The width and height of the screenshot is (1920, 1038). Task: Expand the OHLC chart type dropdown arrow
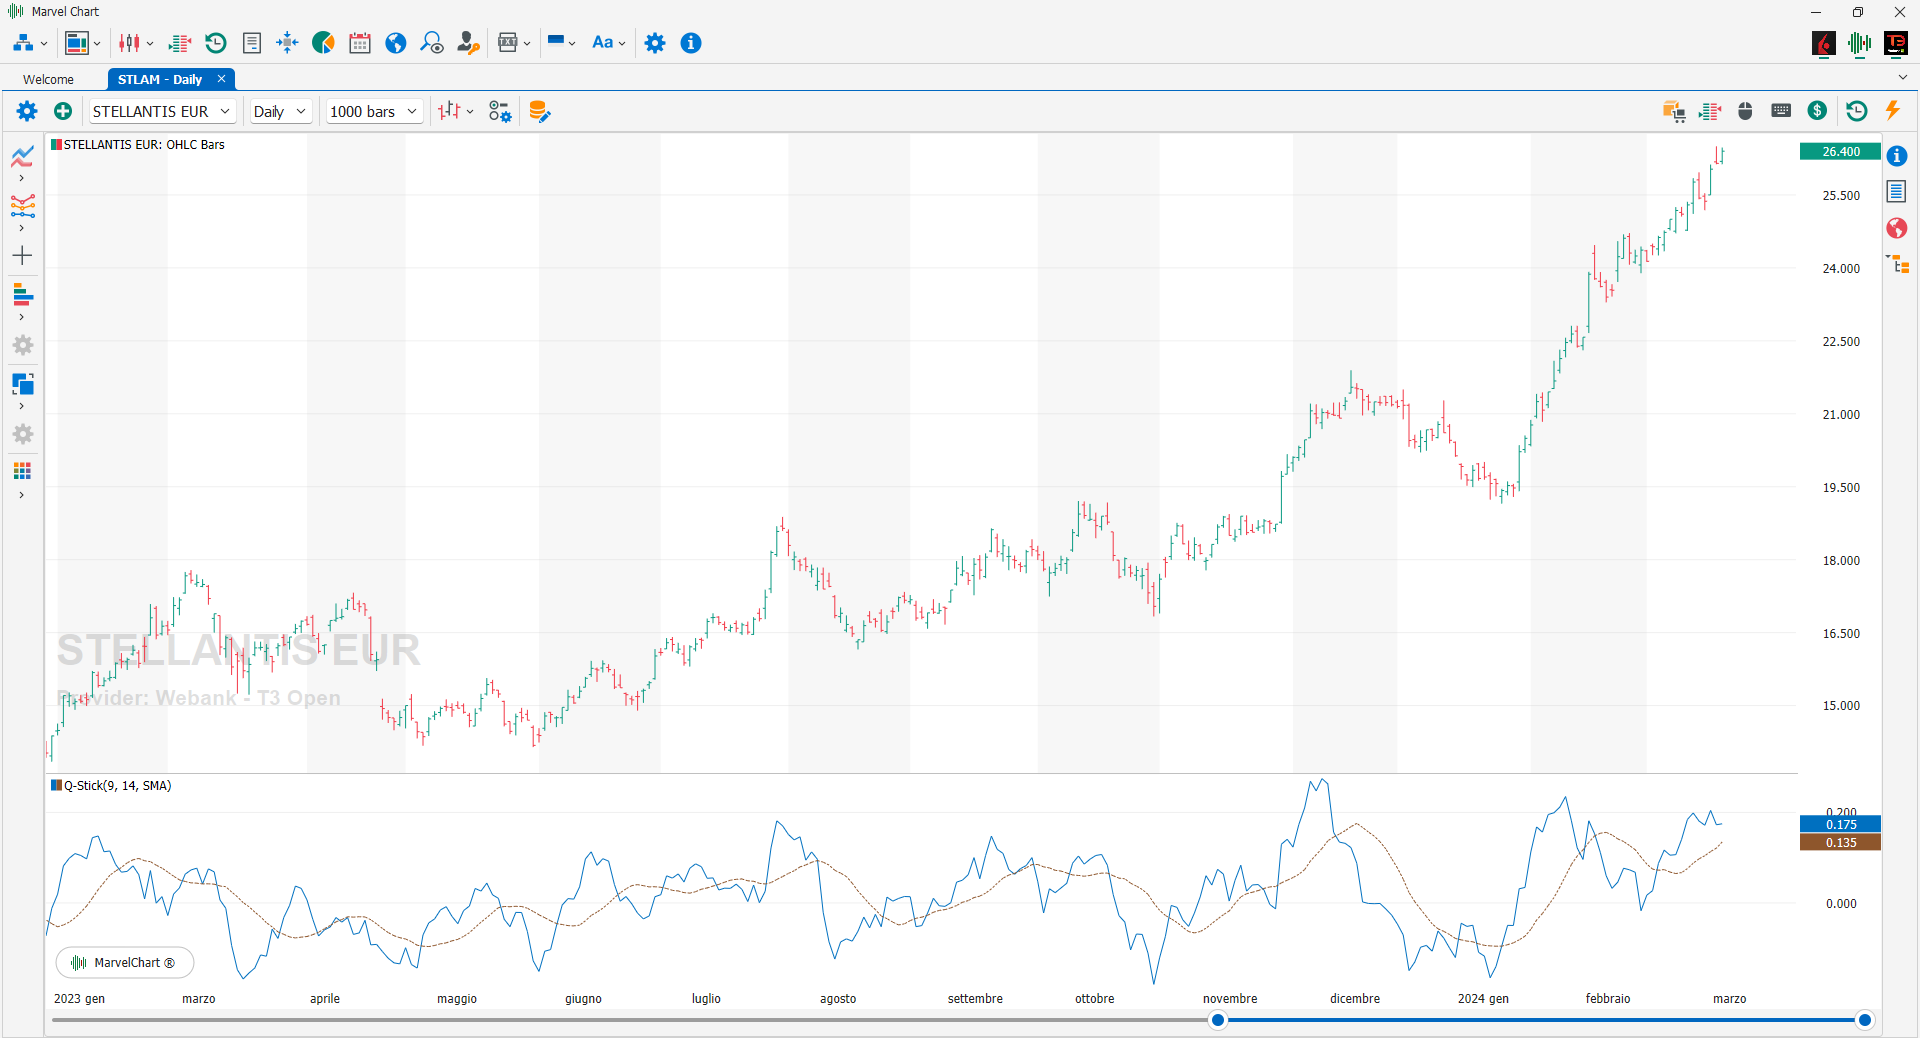click(x=470, y=112)
